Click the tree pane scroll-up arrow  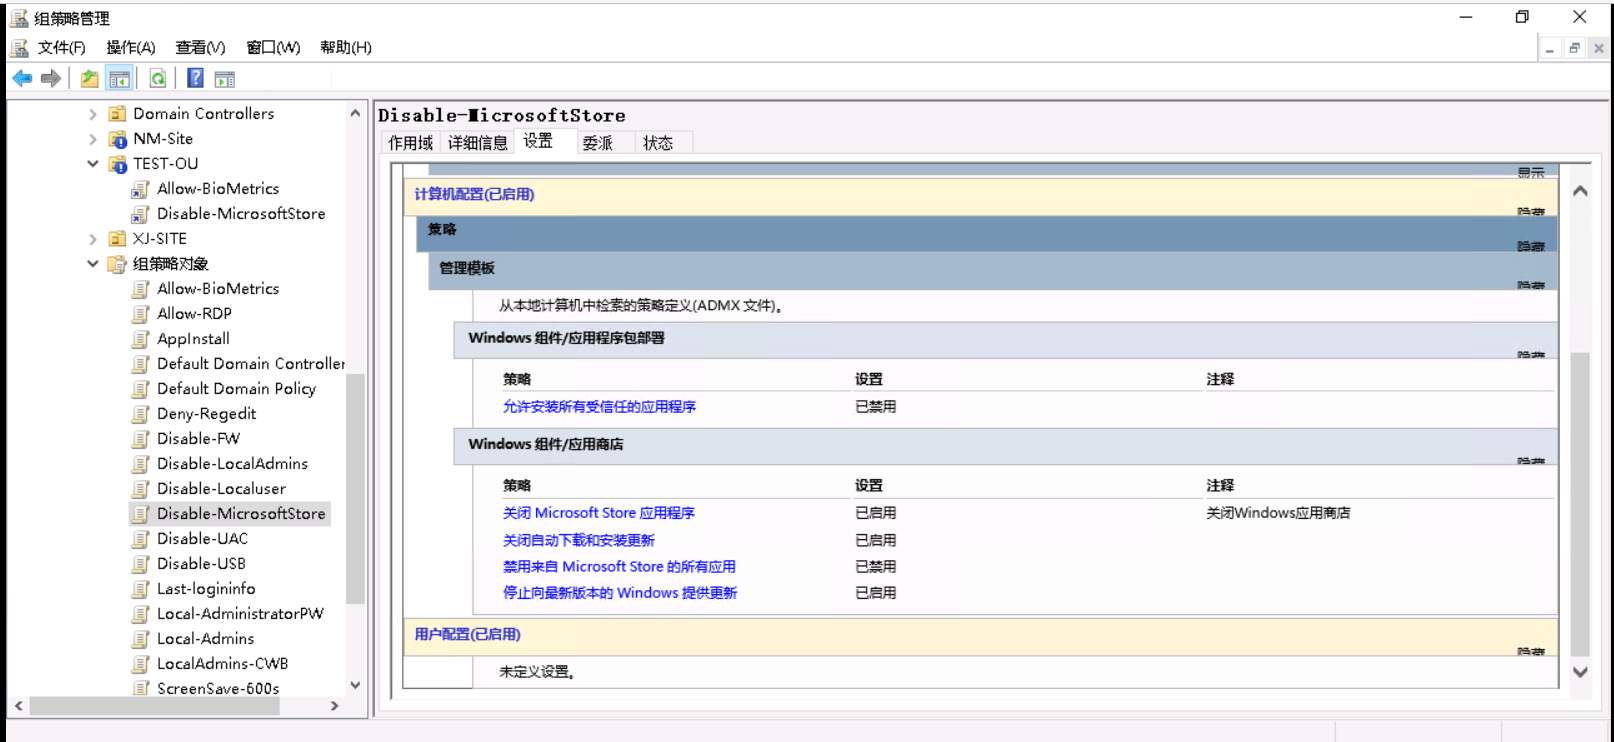(x=355, y=113)
